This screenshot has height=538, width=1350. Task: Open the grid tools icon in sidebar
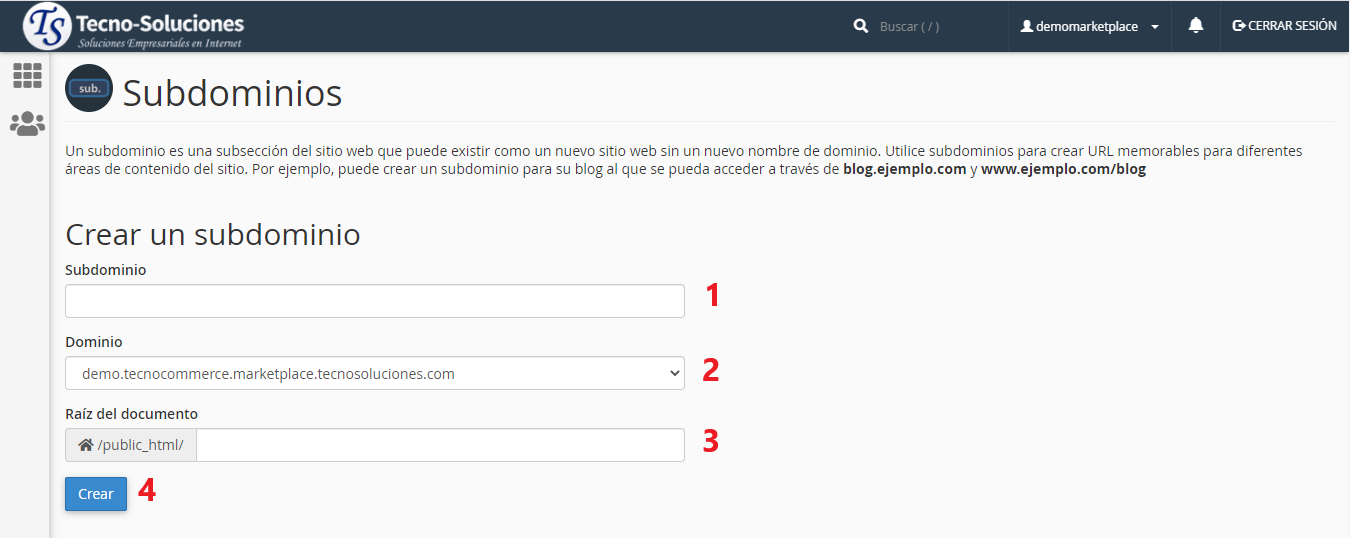pyautogui.click(x=27, y=75)
